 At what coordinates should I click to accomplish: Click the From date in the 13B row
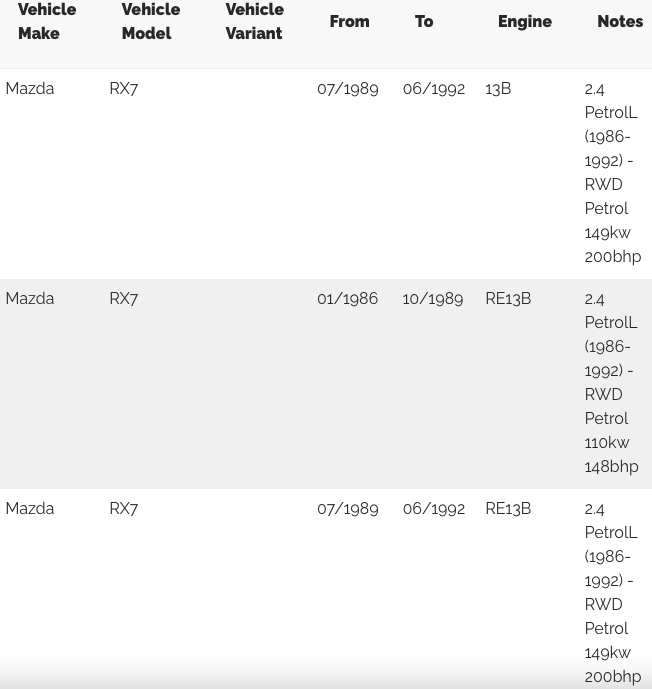[x=348, y=89]
